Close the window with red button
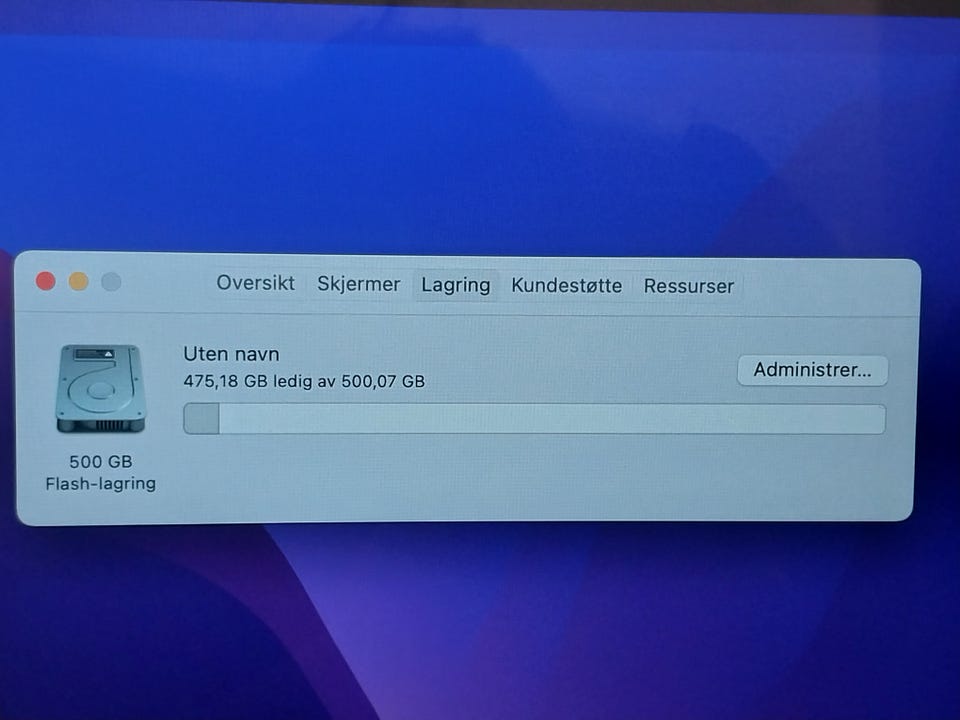 coord(46,281)
